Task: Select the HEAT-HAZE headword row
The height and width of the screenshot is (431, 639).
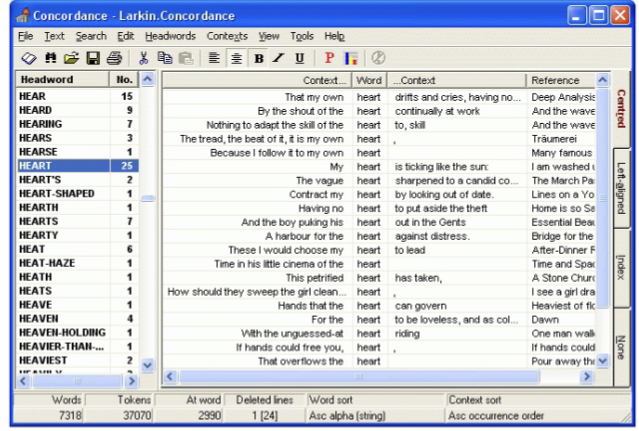Action: [77, 263]
